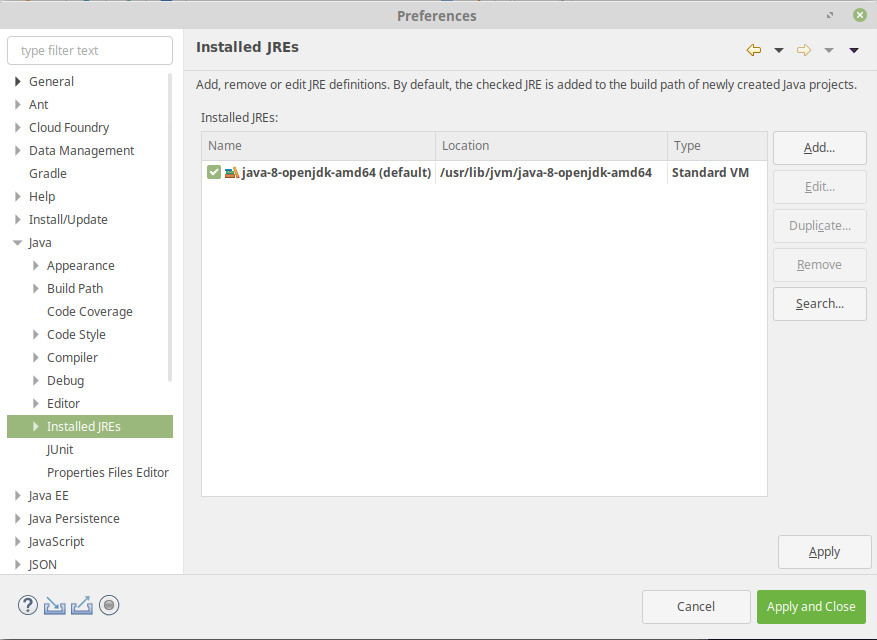Focus the type filter text field
The height and width of the screenshot is (640, 877).
[90, 51]
